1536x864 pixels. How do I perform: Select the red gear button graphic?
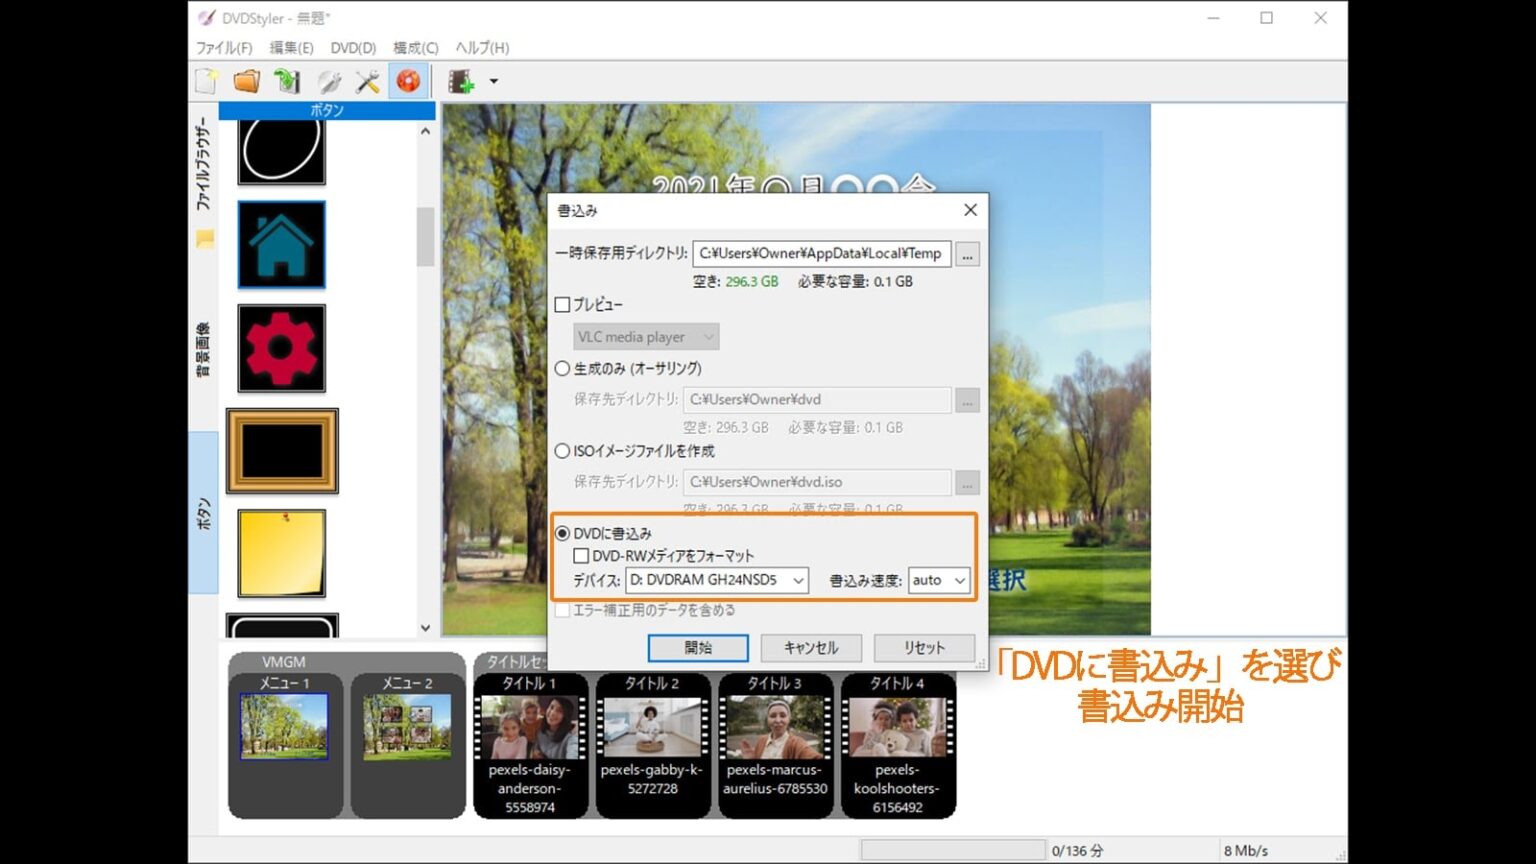coord(281,348)
